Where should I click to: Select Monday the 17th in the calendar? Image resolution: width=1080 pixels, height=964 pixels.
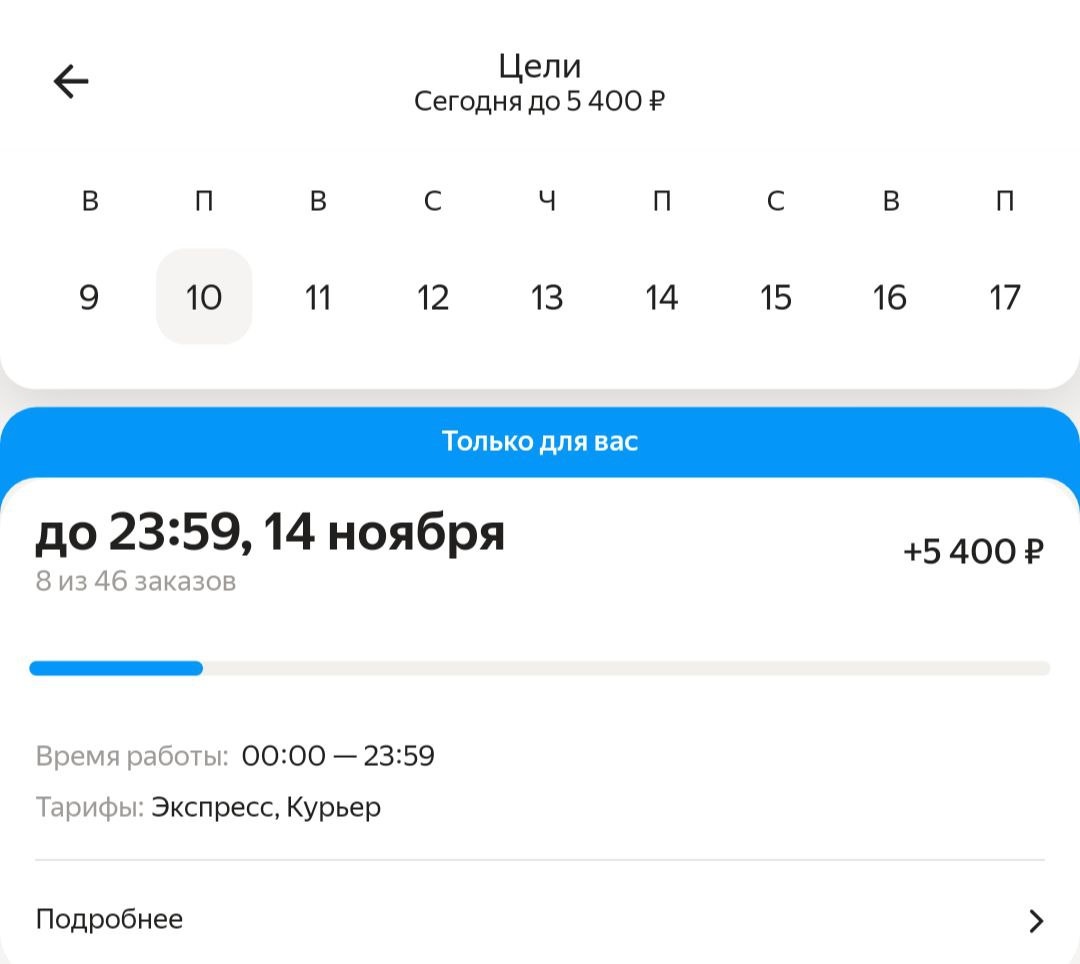[1004, 296]
